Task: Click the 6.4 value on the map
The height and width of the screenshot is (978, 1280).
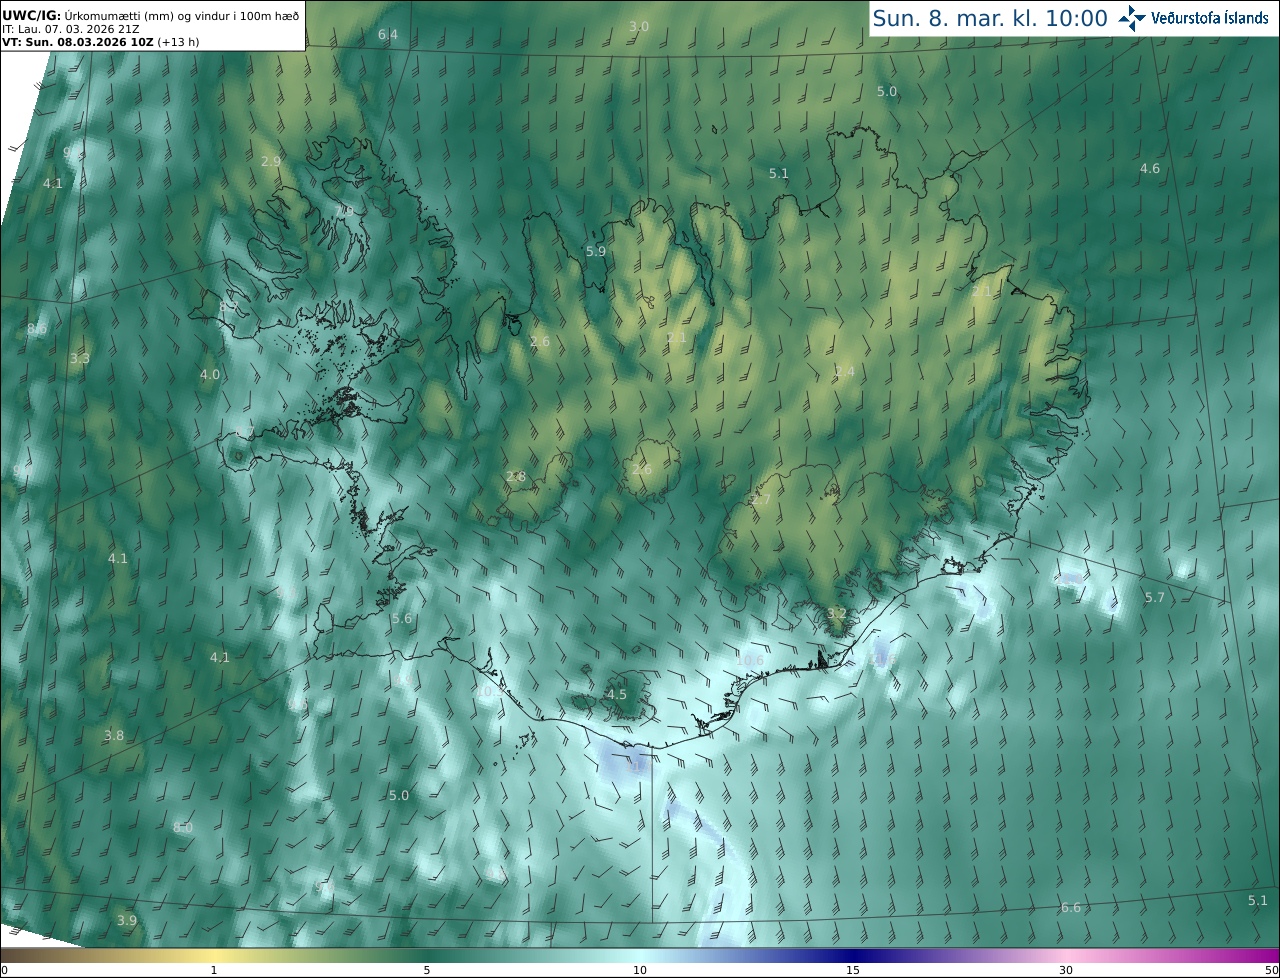Action: [x=388, y=35]
